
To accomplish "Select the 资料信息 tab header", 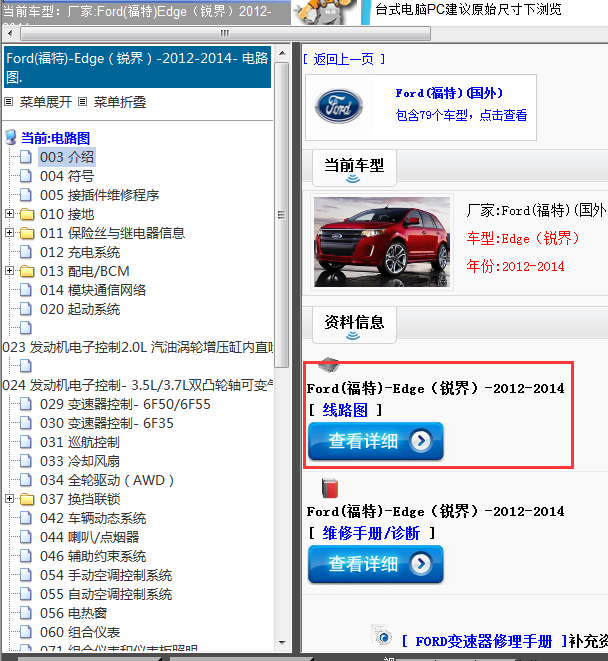I will tap(354, 325).
